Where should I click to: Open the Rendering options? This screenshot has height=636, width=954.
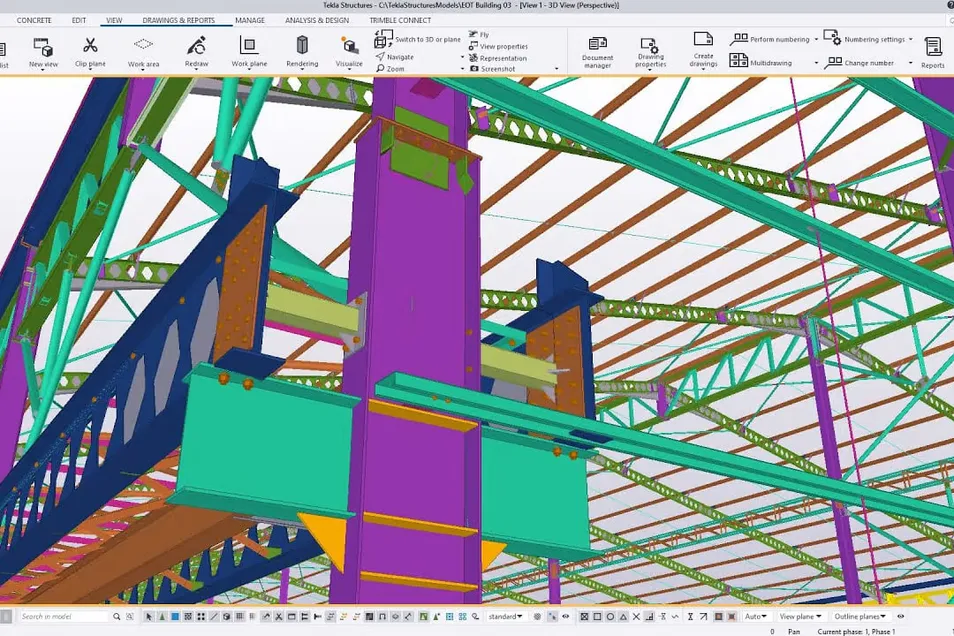click(302, 46)
